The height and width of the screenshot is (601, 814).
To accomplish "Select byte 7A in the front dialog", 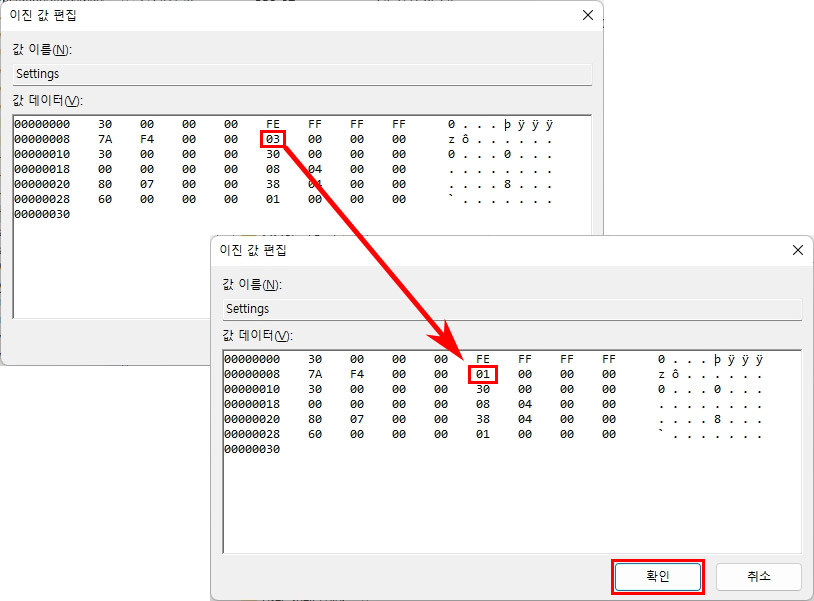I will point(315,374).
